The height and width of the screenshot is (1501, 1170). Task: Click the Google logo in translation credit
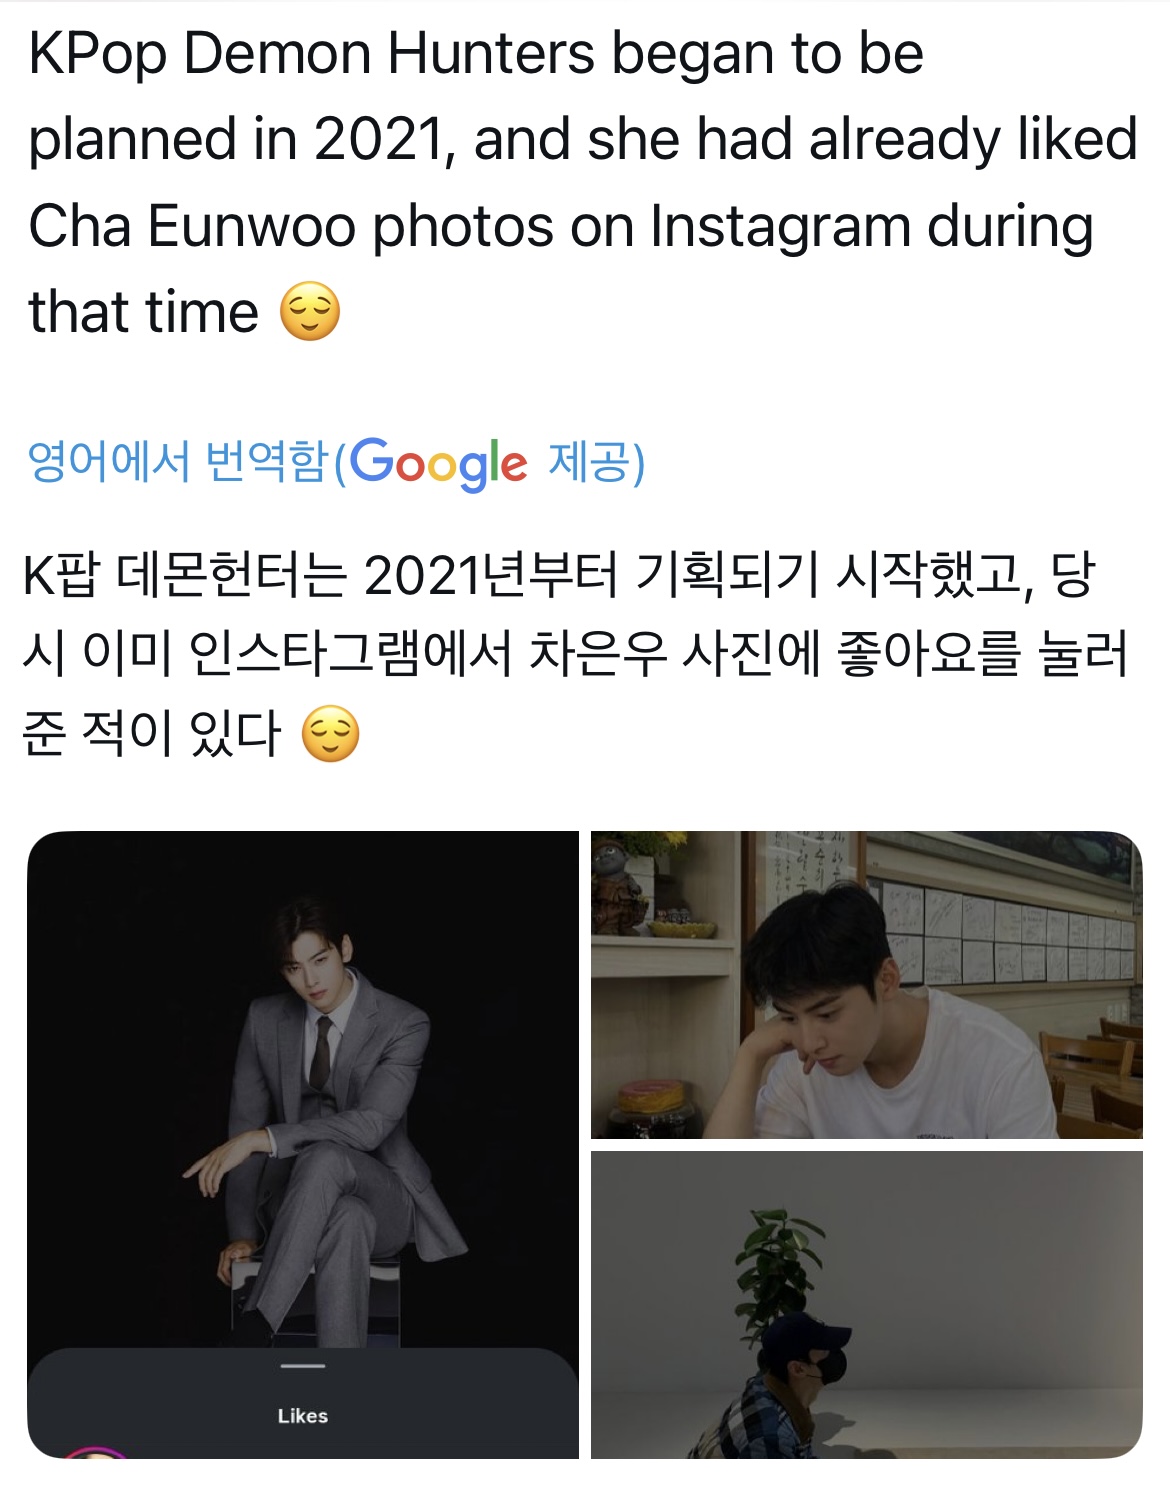[438, 463]
